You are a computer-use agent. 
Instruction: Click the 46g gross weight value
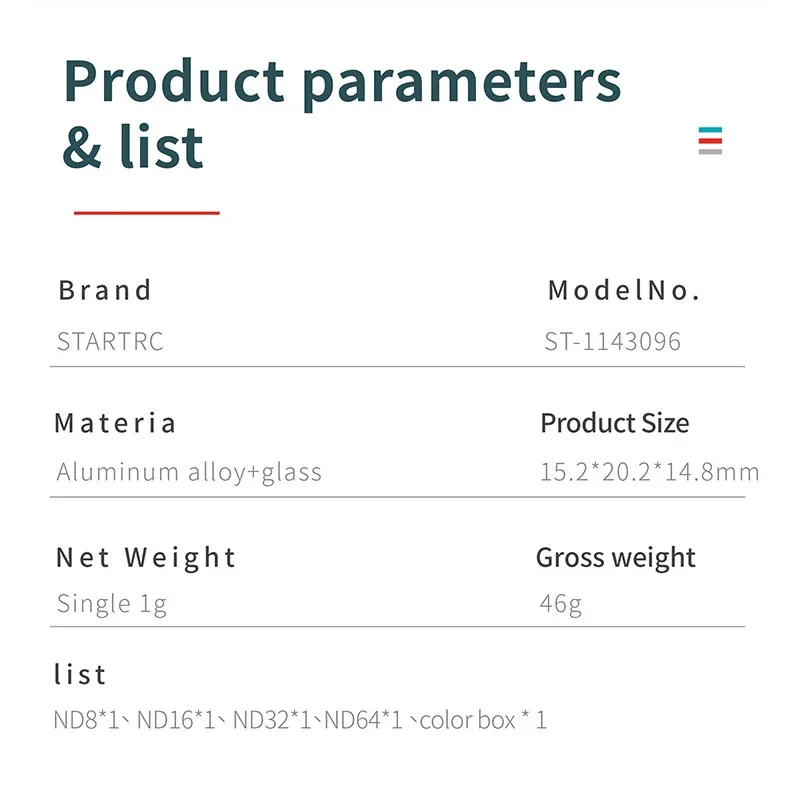tap(560, 604)
